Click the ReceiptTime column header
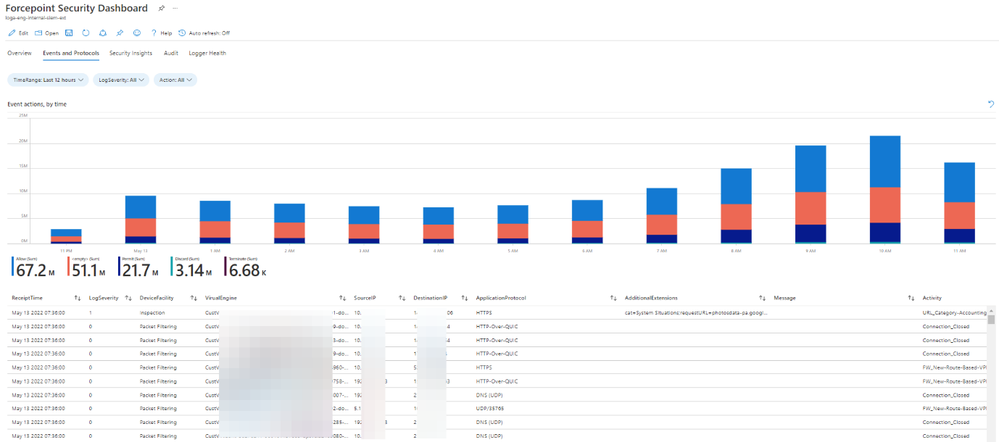 pos(27,297)
